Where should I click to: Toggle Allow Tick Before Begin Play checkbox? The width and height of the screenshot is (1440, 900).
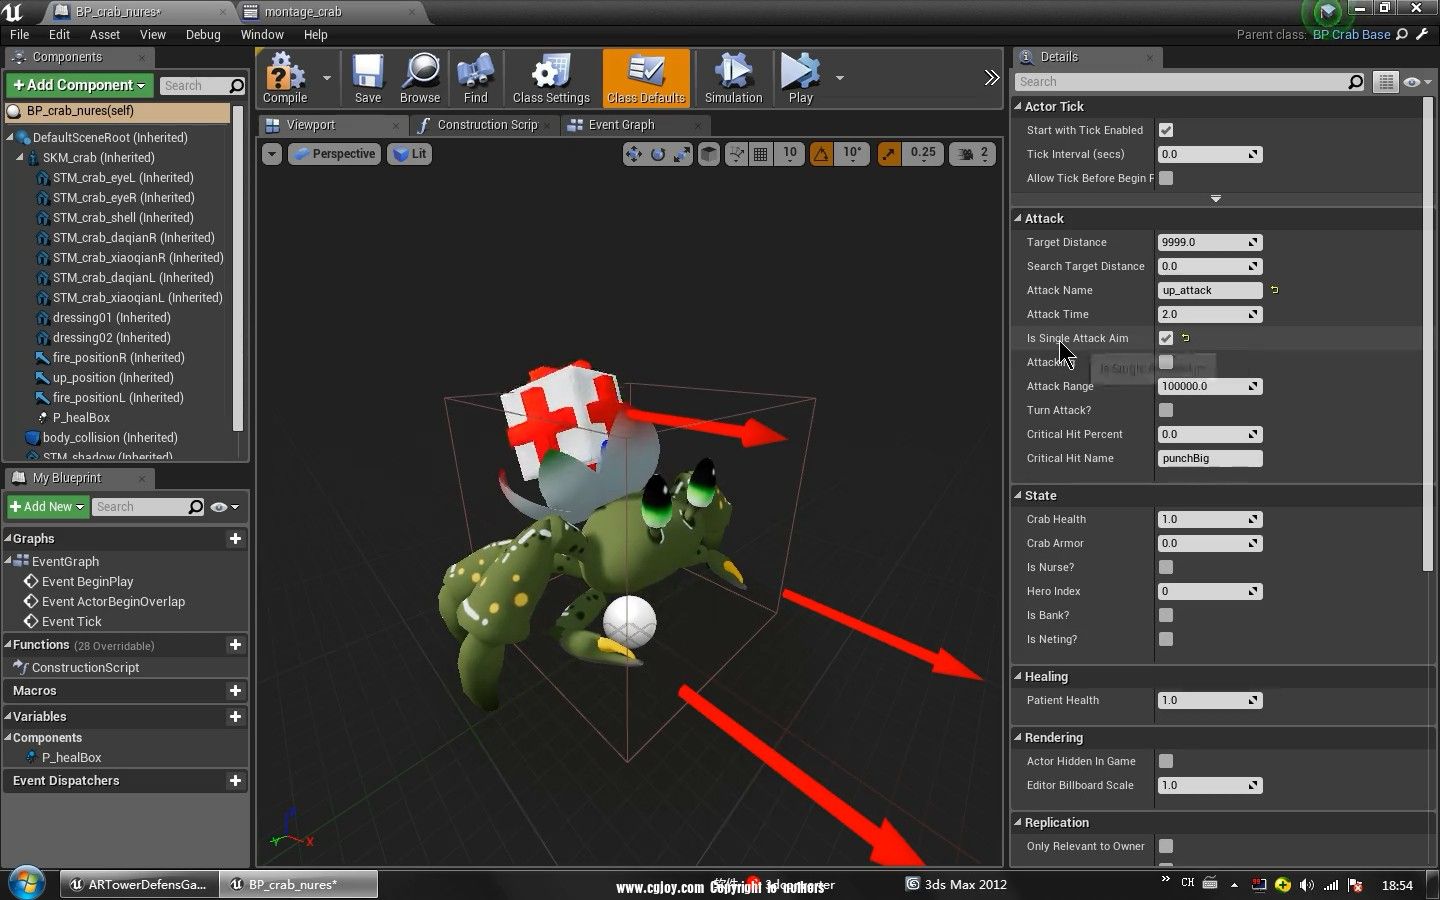(x=1166, y=178)
